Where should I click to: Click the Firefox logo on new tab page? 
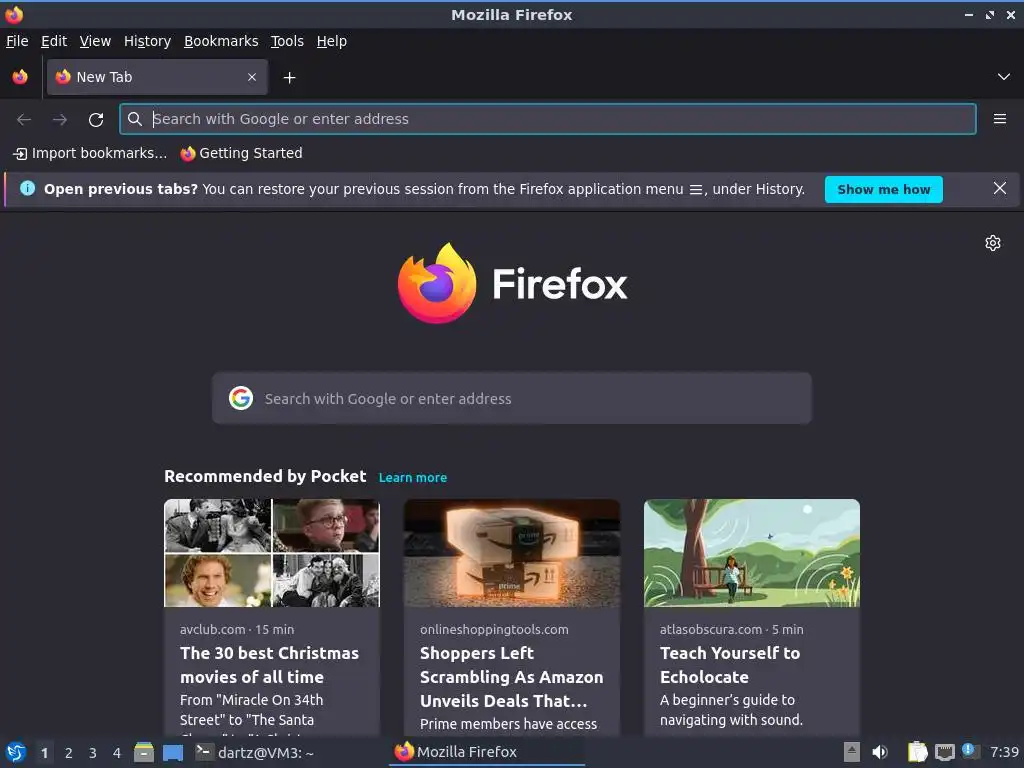[512, 283]
